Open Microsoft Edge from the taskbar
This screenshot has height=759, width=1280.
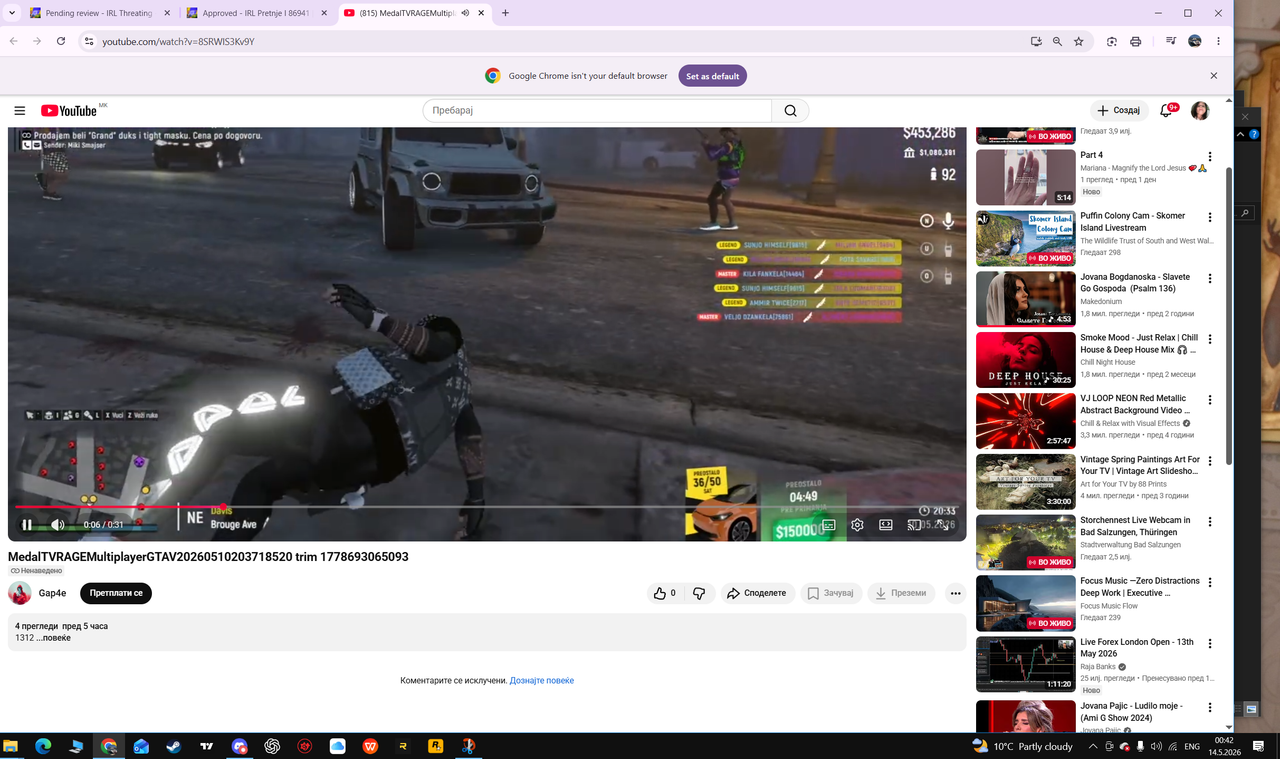pyautogui.click(x=43, y=746)
